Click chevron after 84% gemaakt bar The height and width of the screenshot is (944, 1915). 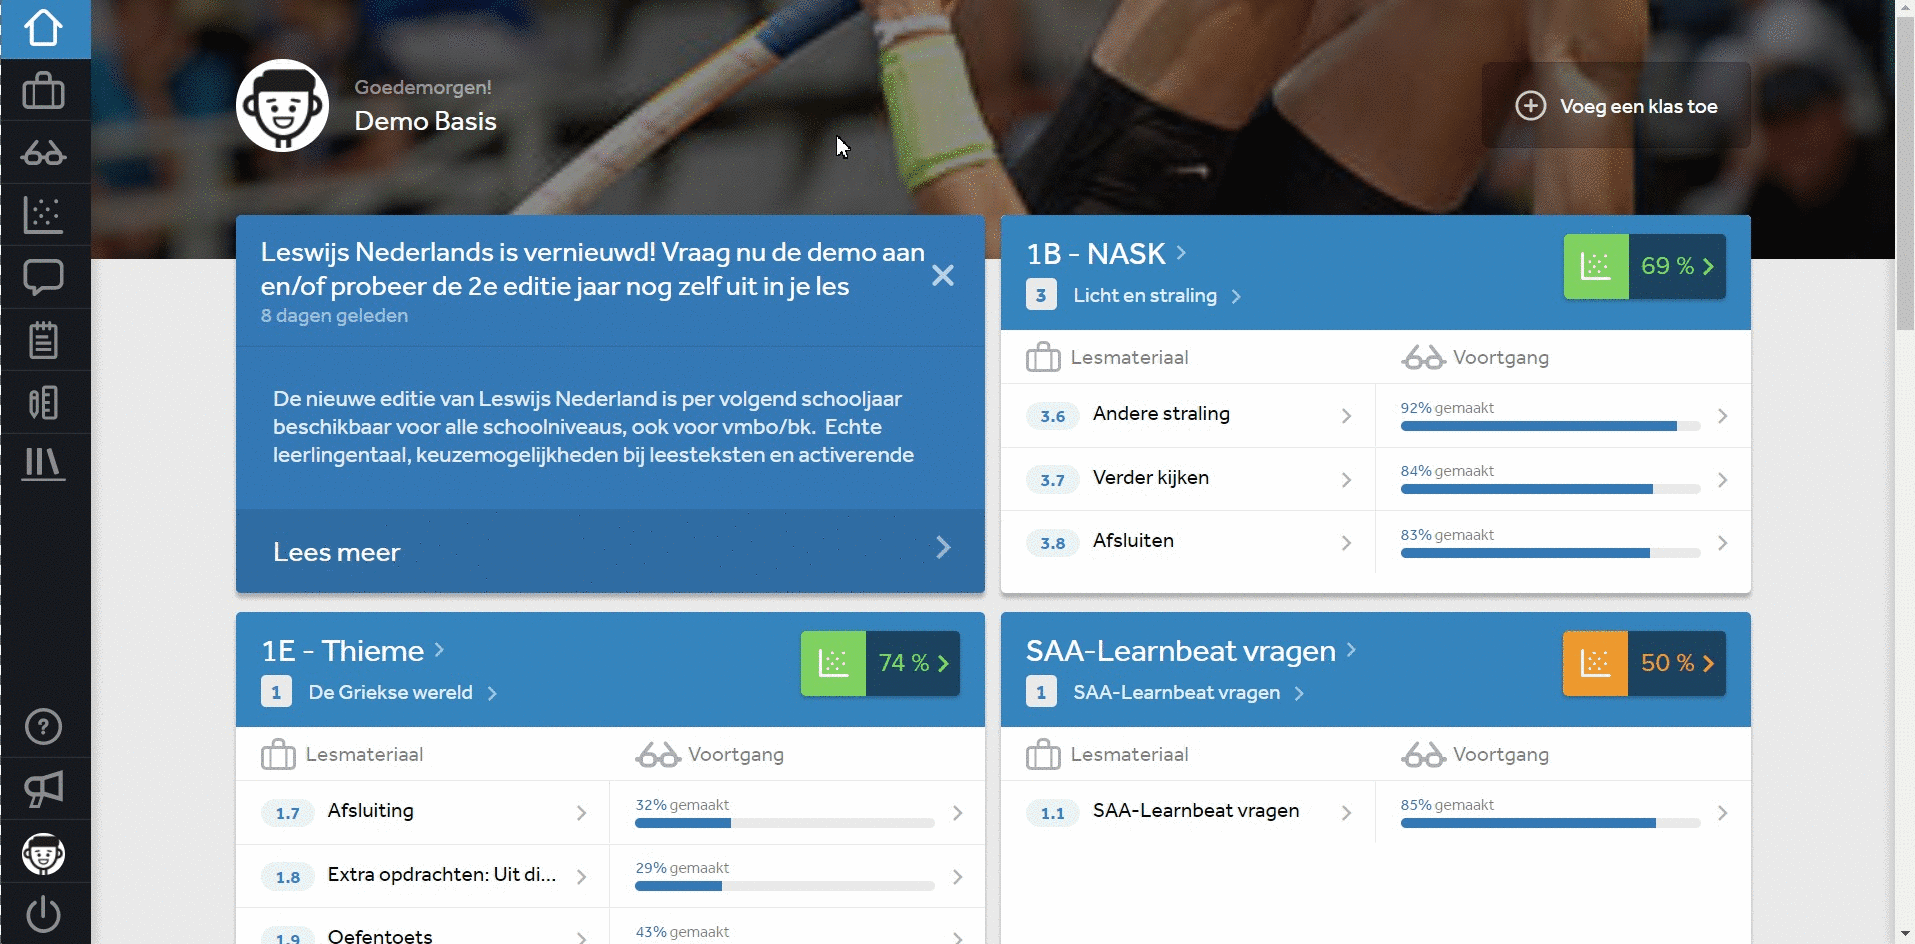pos(1722,480)
